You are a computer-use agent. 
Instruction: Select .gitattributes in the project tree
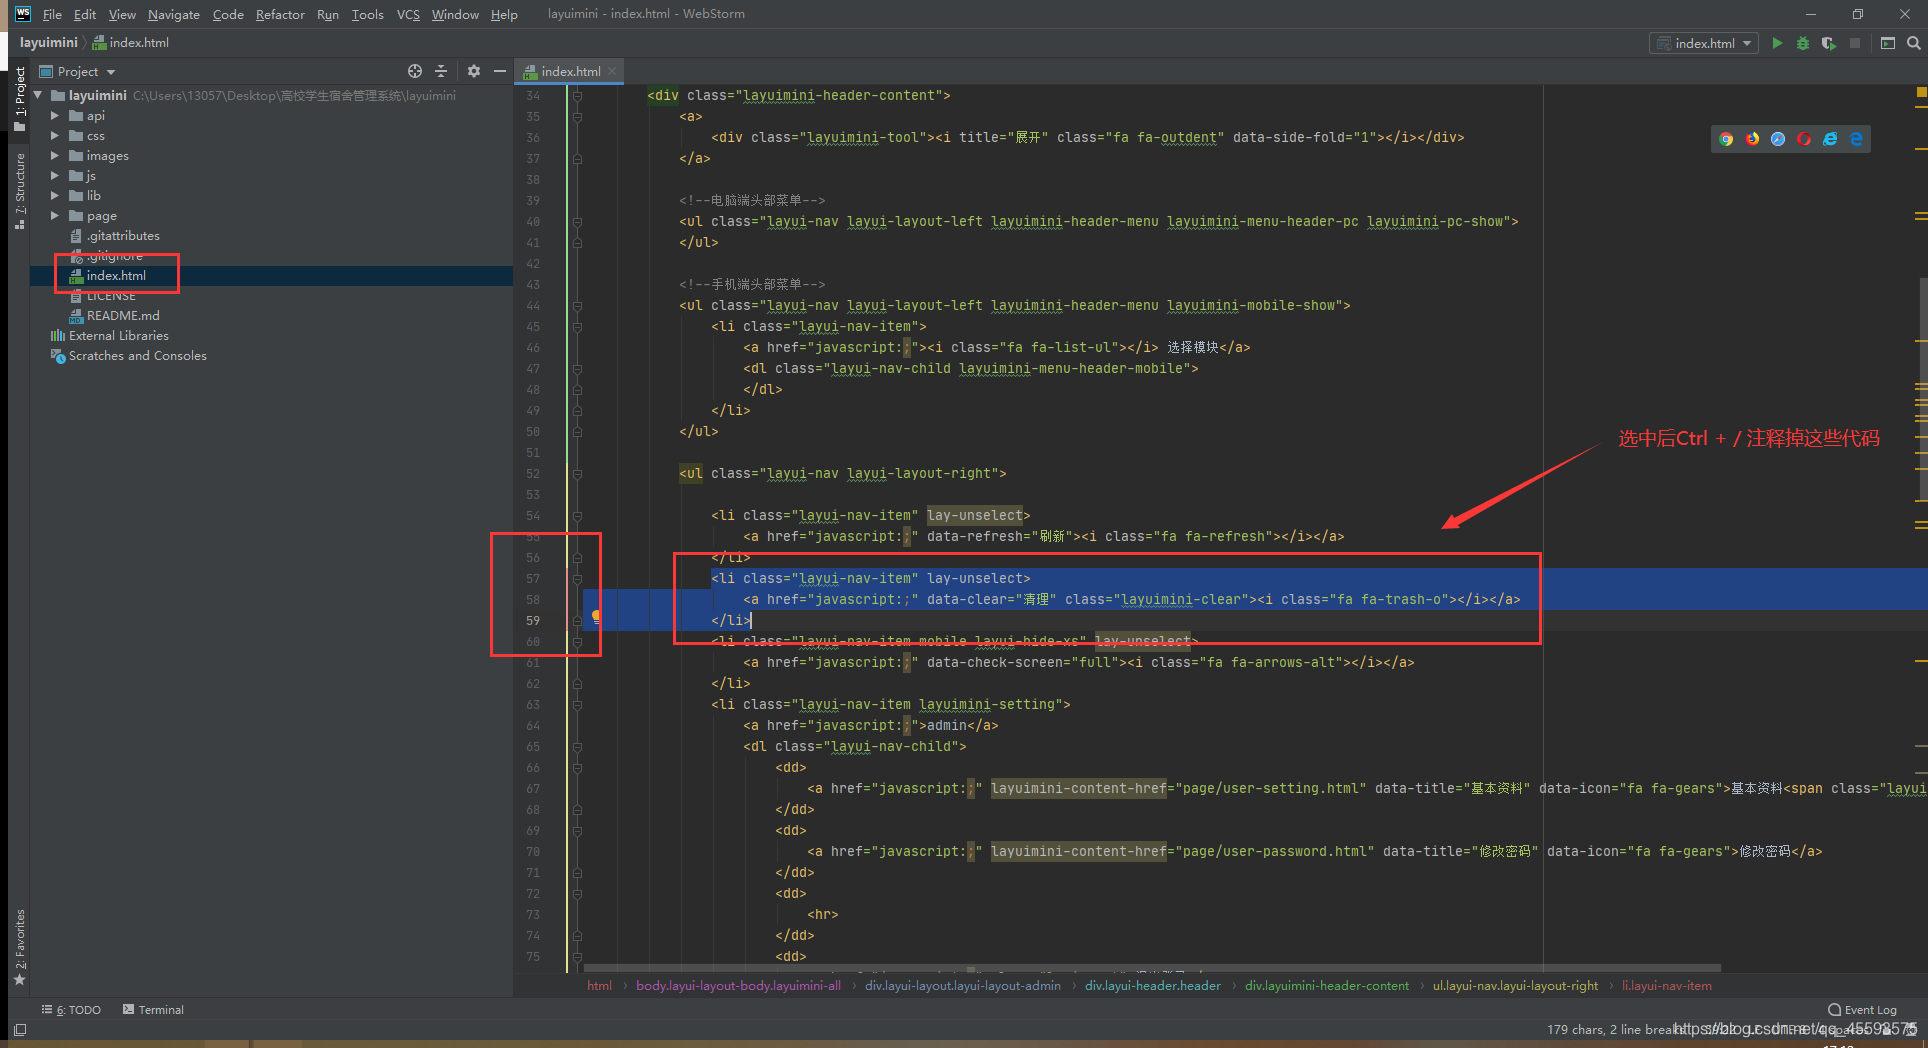click(271, 236)
